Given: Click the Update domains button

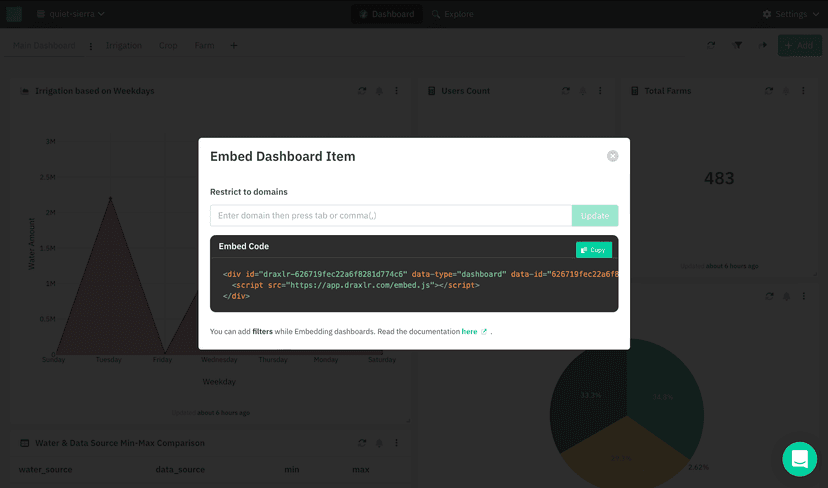Looking at the screenshot, I should (595, 215).
